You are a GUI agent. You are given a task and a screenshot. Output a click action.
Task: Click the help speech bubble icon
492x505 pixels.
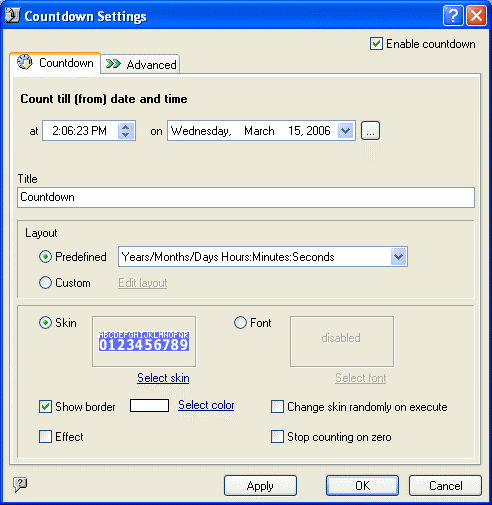click(20, 484)
